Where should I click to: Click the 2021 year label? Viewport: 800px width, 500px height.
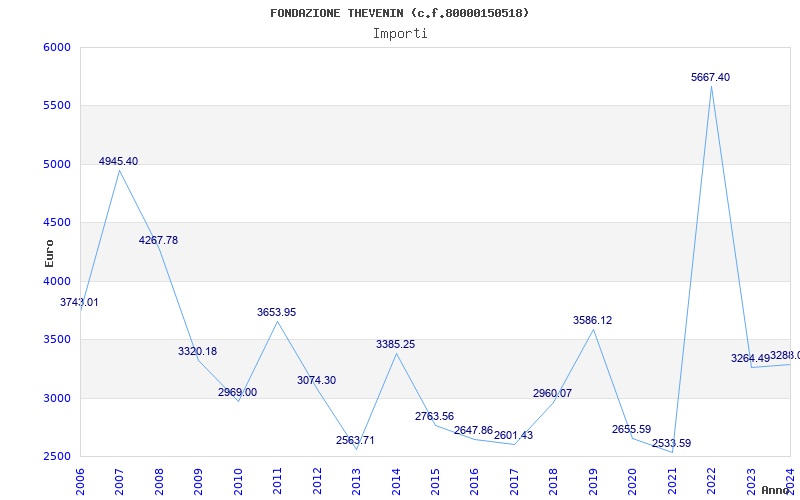(672, 481)
